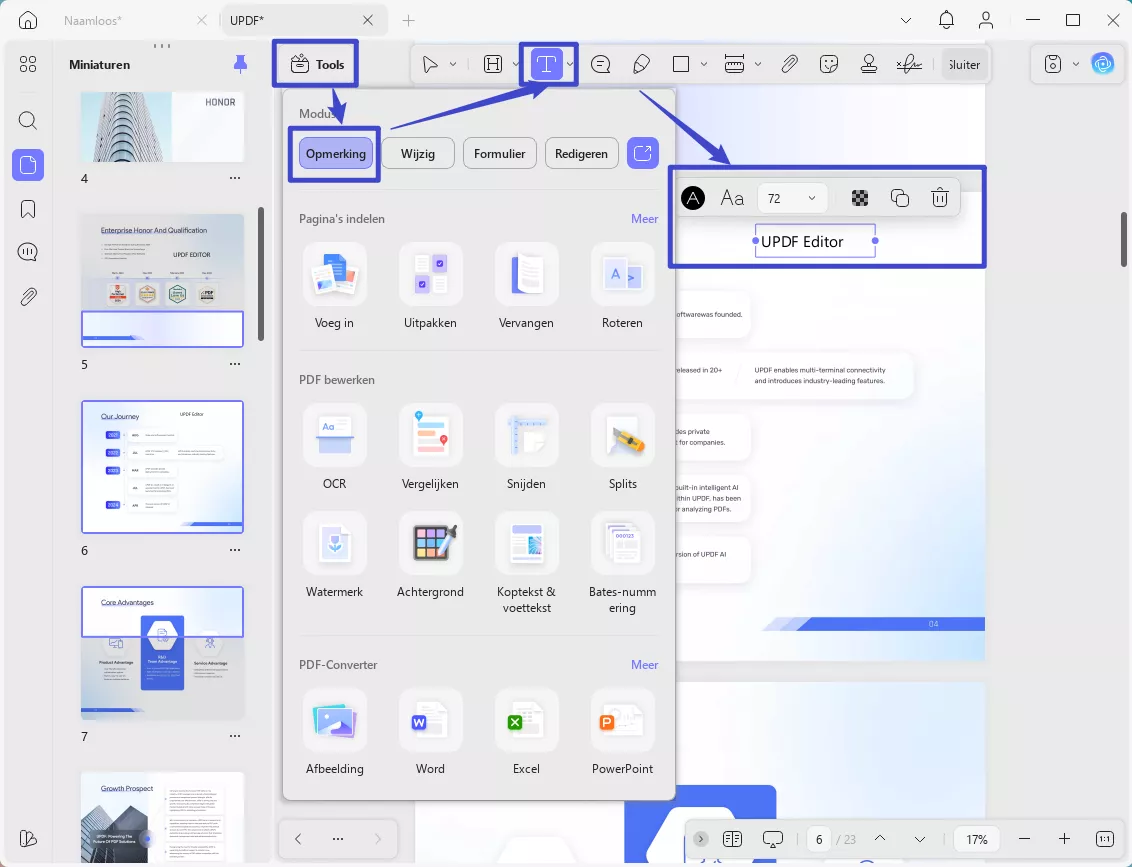Duplicate the text comment with copy icon
Image resolution: width=1132 pixels, height=867 pixels.
click(x=900, y=198)
